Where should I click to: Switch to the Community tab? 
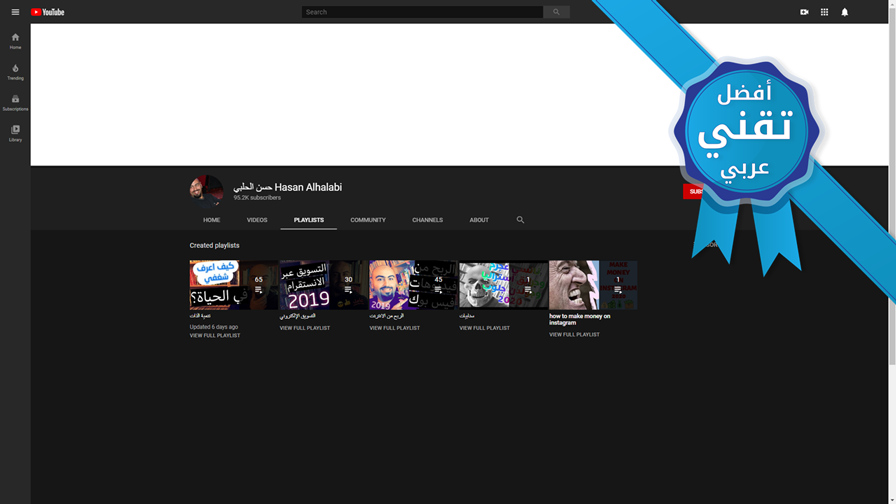click(x=368, y=220)
